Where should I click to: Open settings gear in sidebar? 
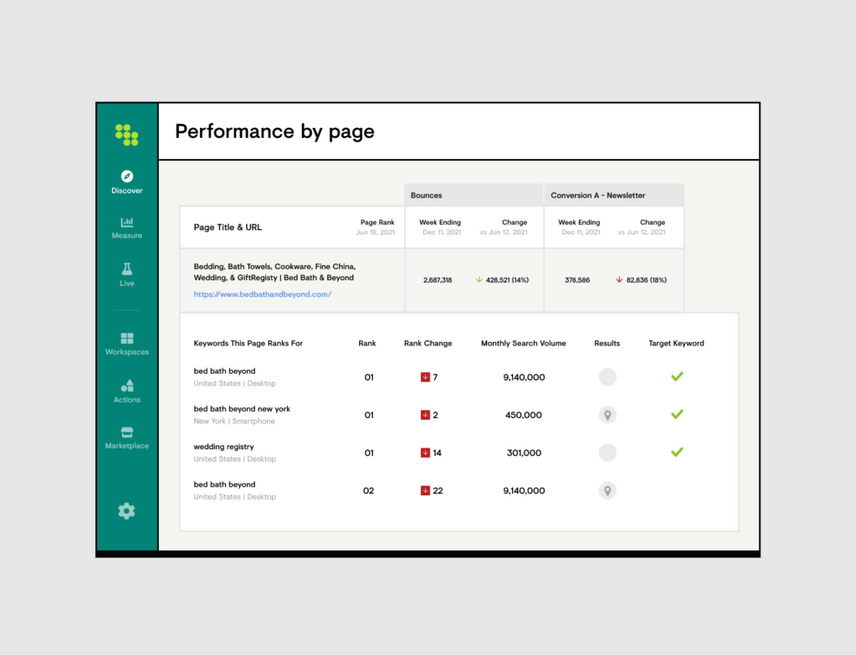(127, 511)
